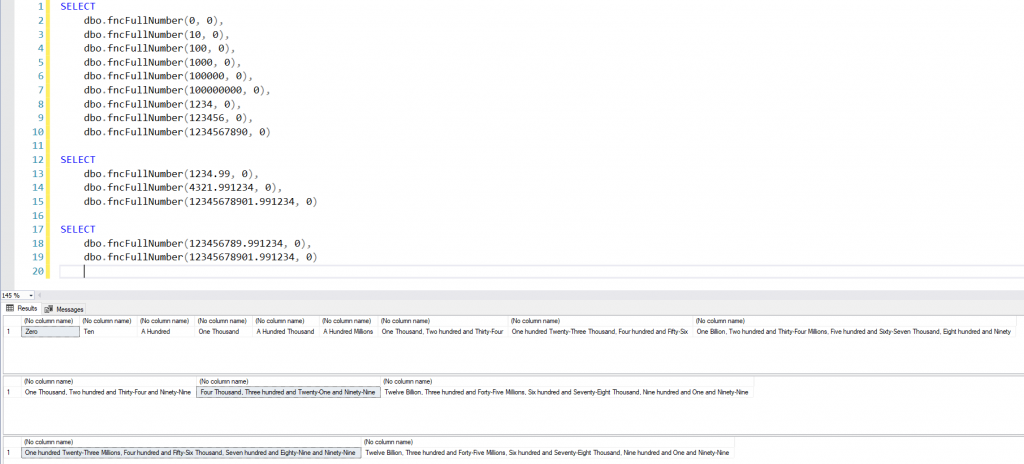Select the Results tab

point(22,308)
